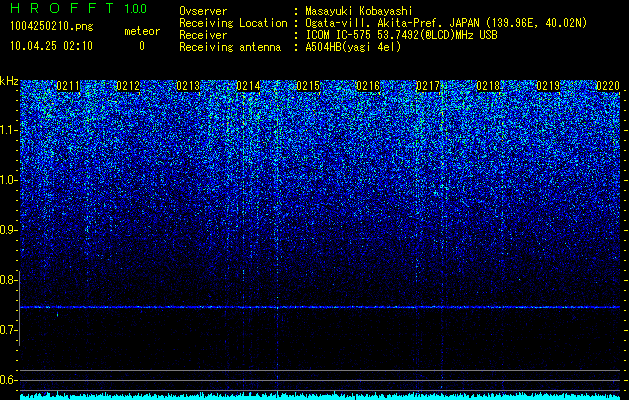Click the 1.1 frequency axis label
Image resolution: width=629 pixels, height=400 pixels.
(x=9, y=130)
